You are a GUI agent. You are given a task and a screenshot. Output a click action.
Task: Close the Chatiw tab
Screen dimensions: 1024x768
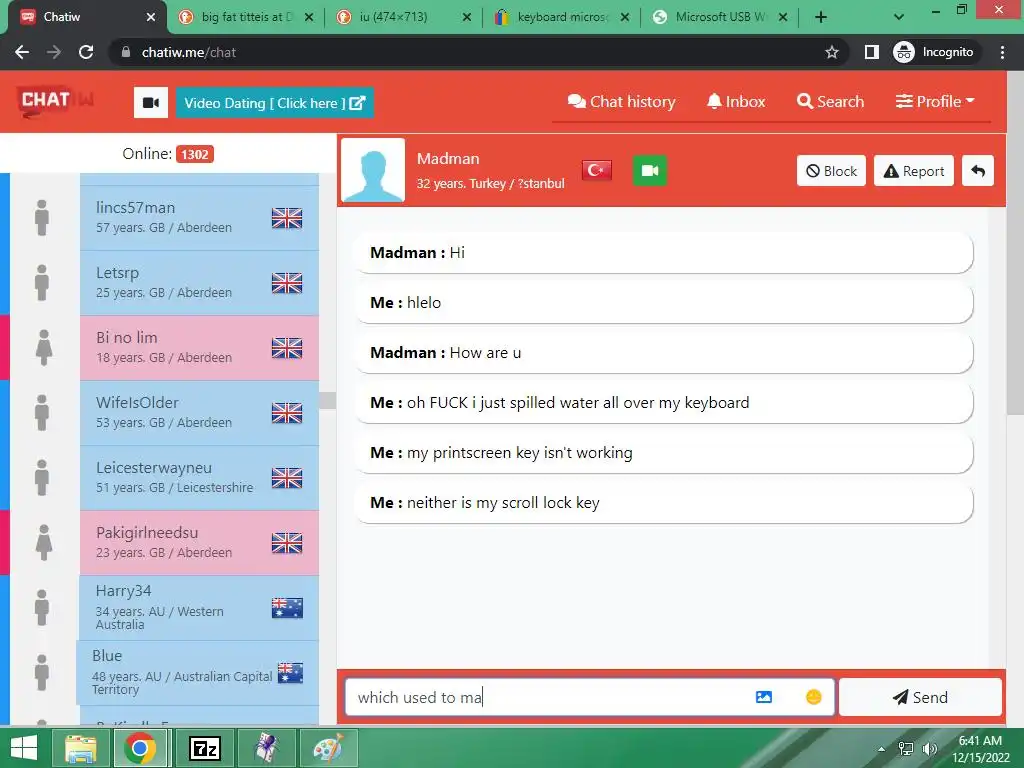[151, 17]
